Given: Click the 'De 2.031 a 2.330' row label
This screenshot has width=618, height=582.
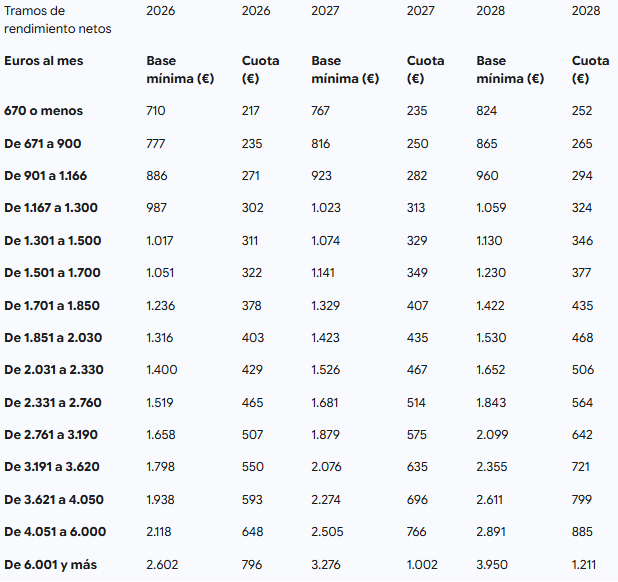Looking at the screenshot, I should point(54,370).
